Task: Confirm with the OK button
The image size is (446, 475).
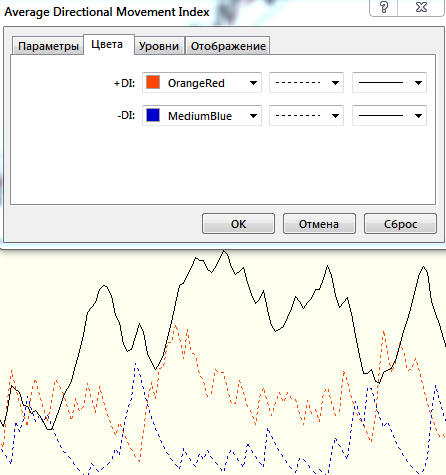Action: [x=238, y=224]
